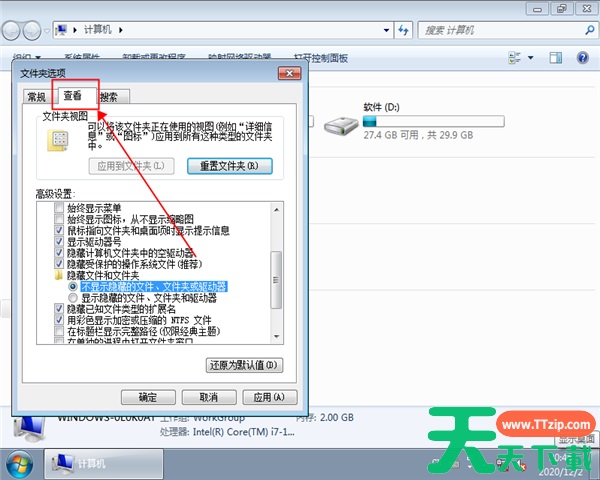Click the Windows Start button
The width and height of the screenshot is (600, 480).
20,462
